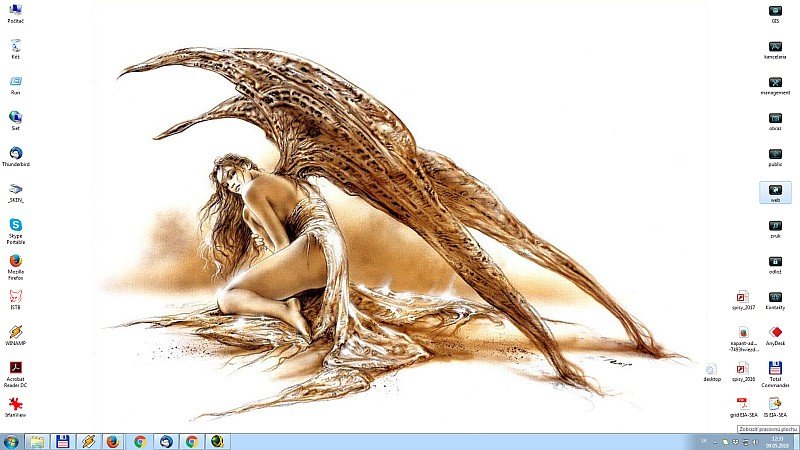Viewport: 800px width, 450px height.
Task: Open the Kôš recycle bin icon
Action: [15, 49]
